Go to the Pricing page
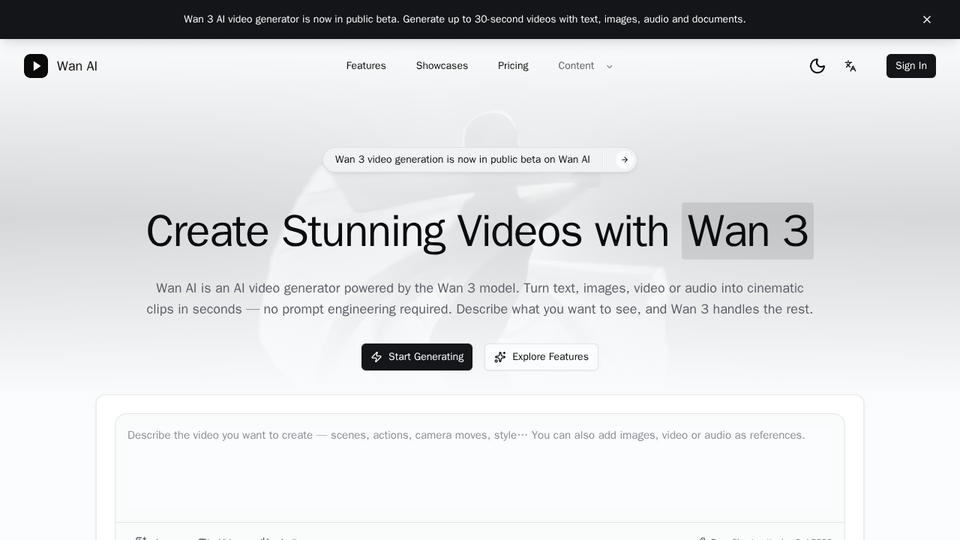960x540 pixels. point(513,66)
